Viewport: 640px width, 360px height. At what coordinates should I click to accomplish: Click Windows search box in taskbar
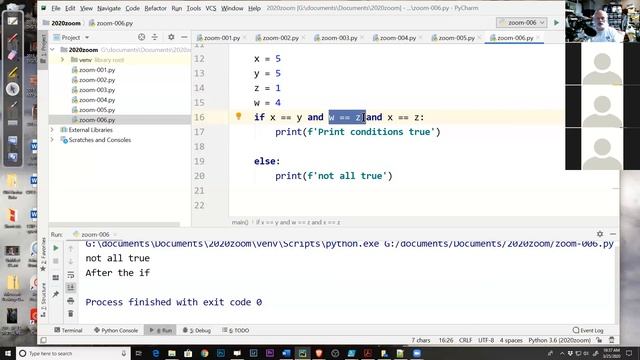coord(73,353)
